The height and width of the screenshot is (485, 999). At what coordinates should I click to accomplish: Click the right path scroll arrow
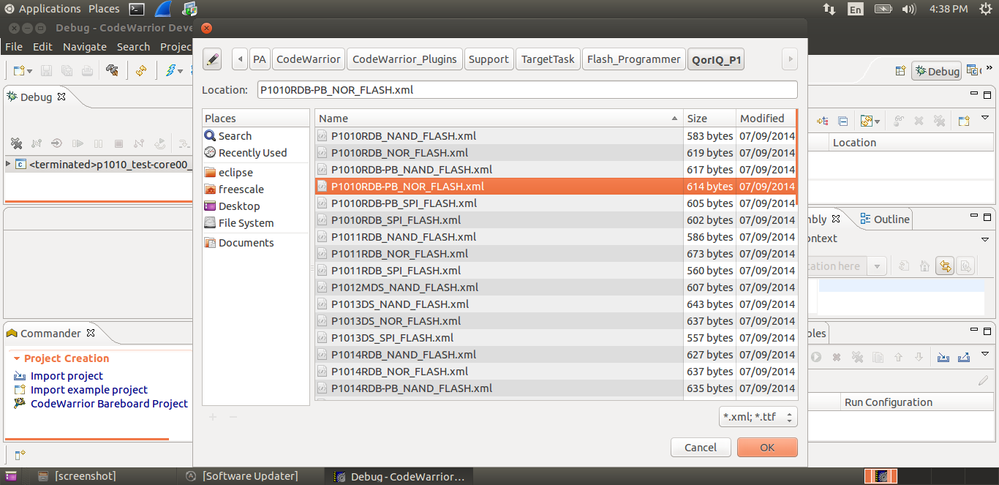(x=790, y=59)
